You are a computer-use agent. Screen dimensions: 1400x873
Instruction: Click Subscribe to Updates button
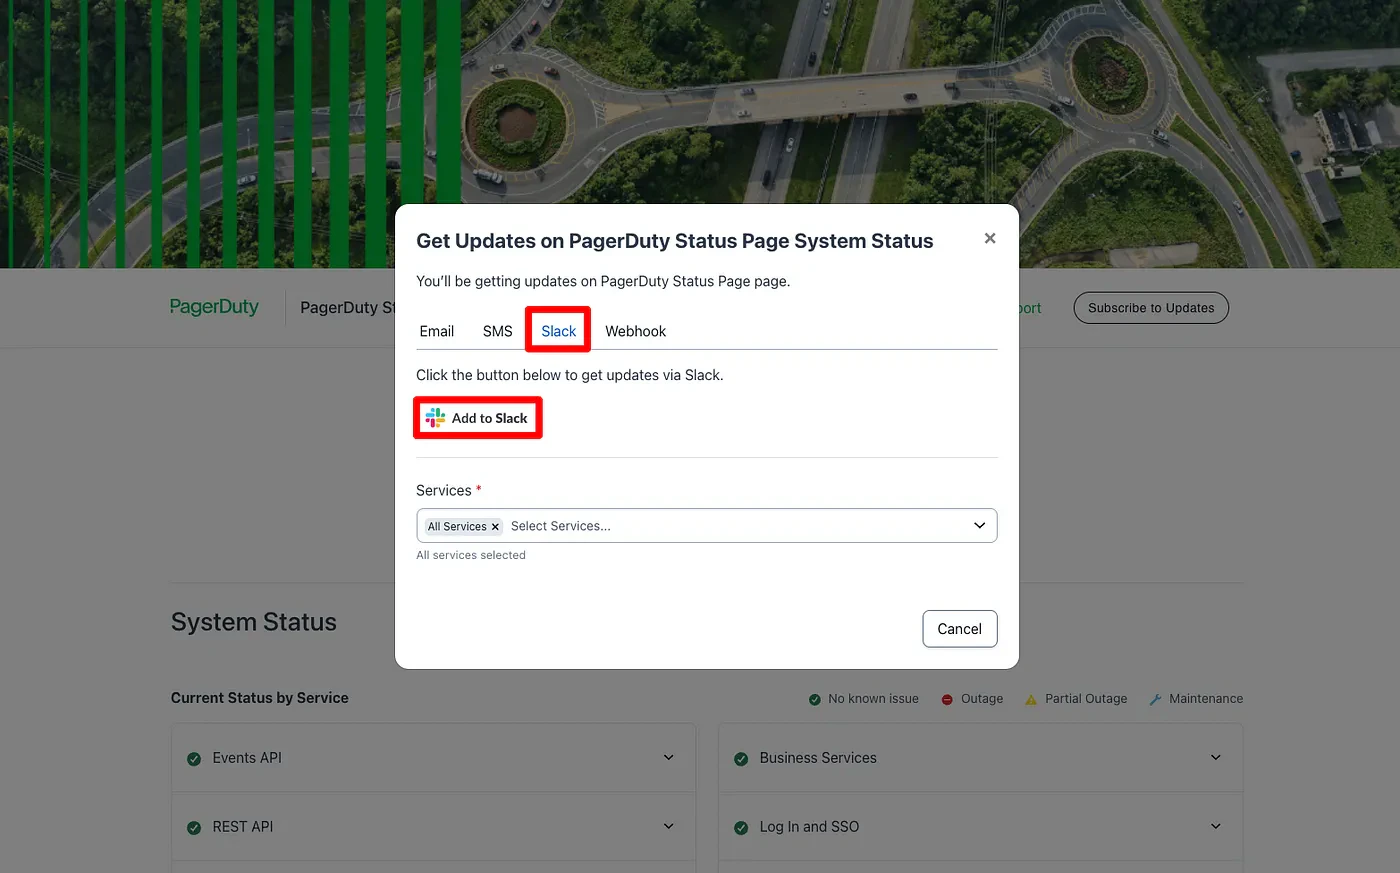point(1151,308)
